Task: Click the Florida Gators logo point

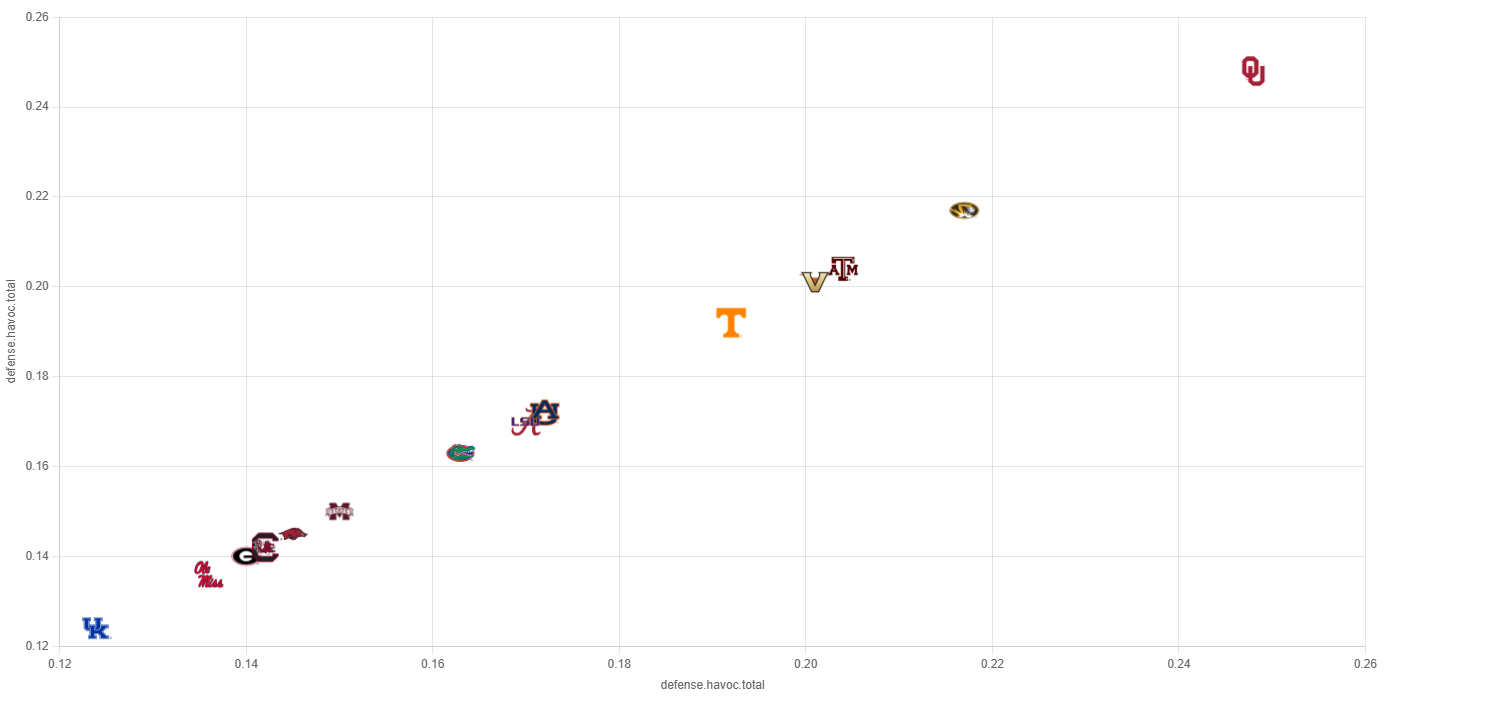Action: 460,453
